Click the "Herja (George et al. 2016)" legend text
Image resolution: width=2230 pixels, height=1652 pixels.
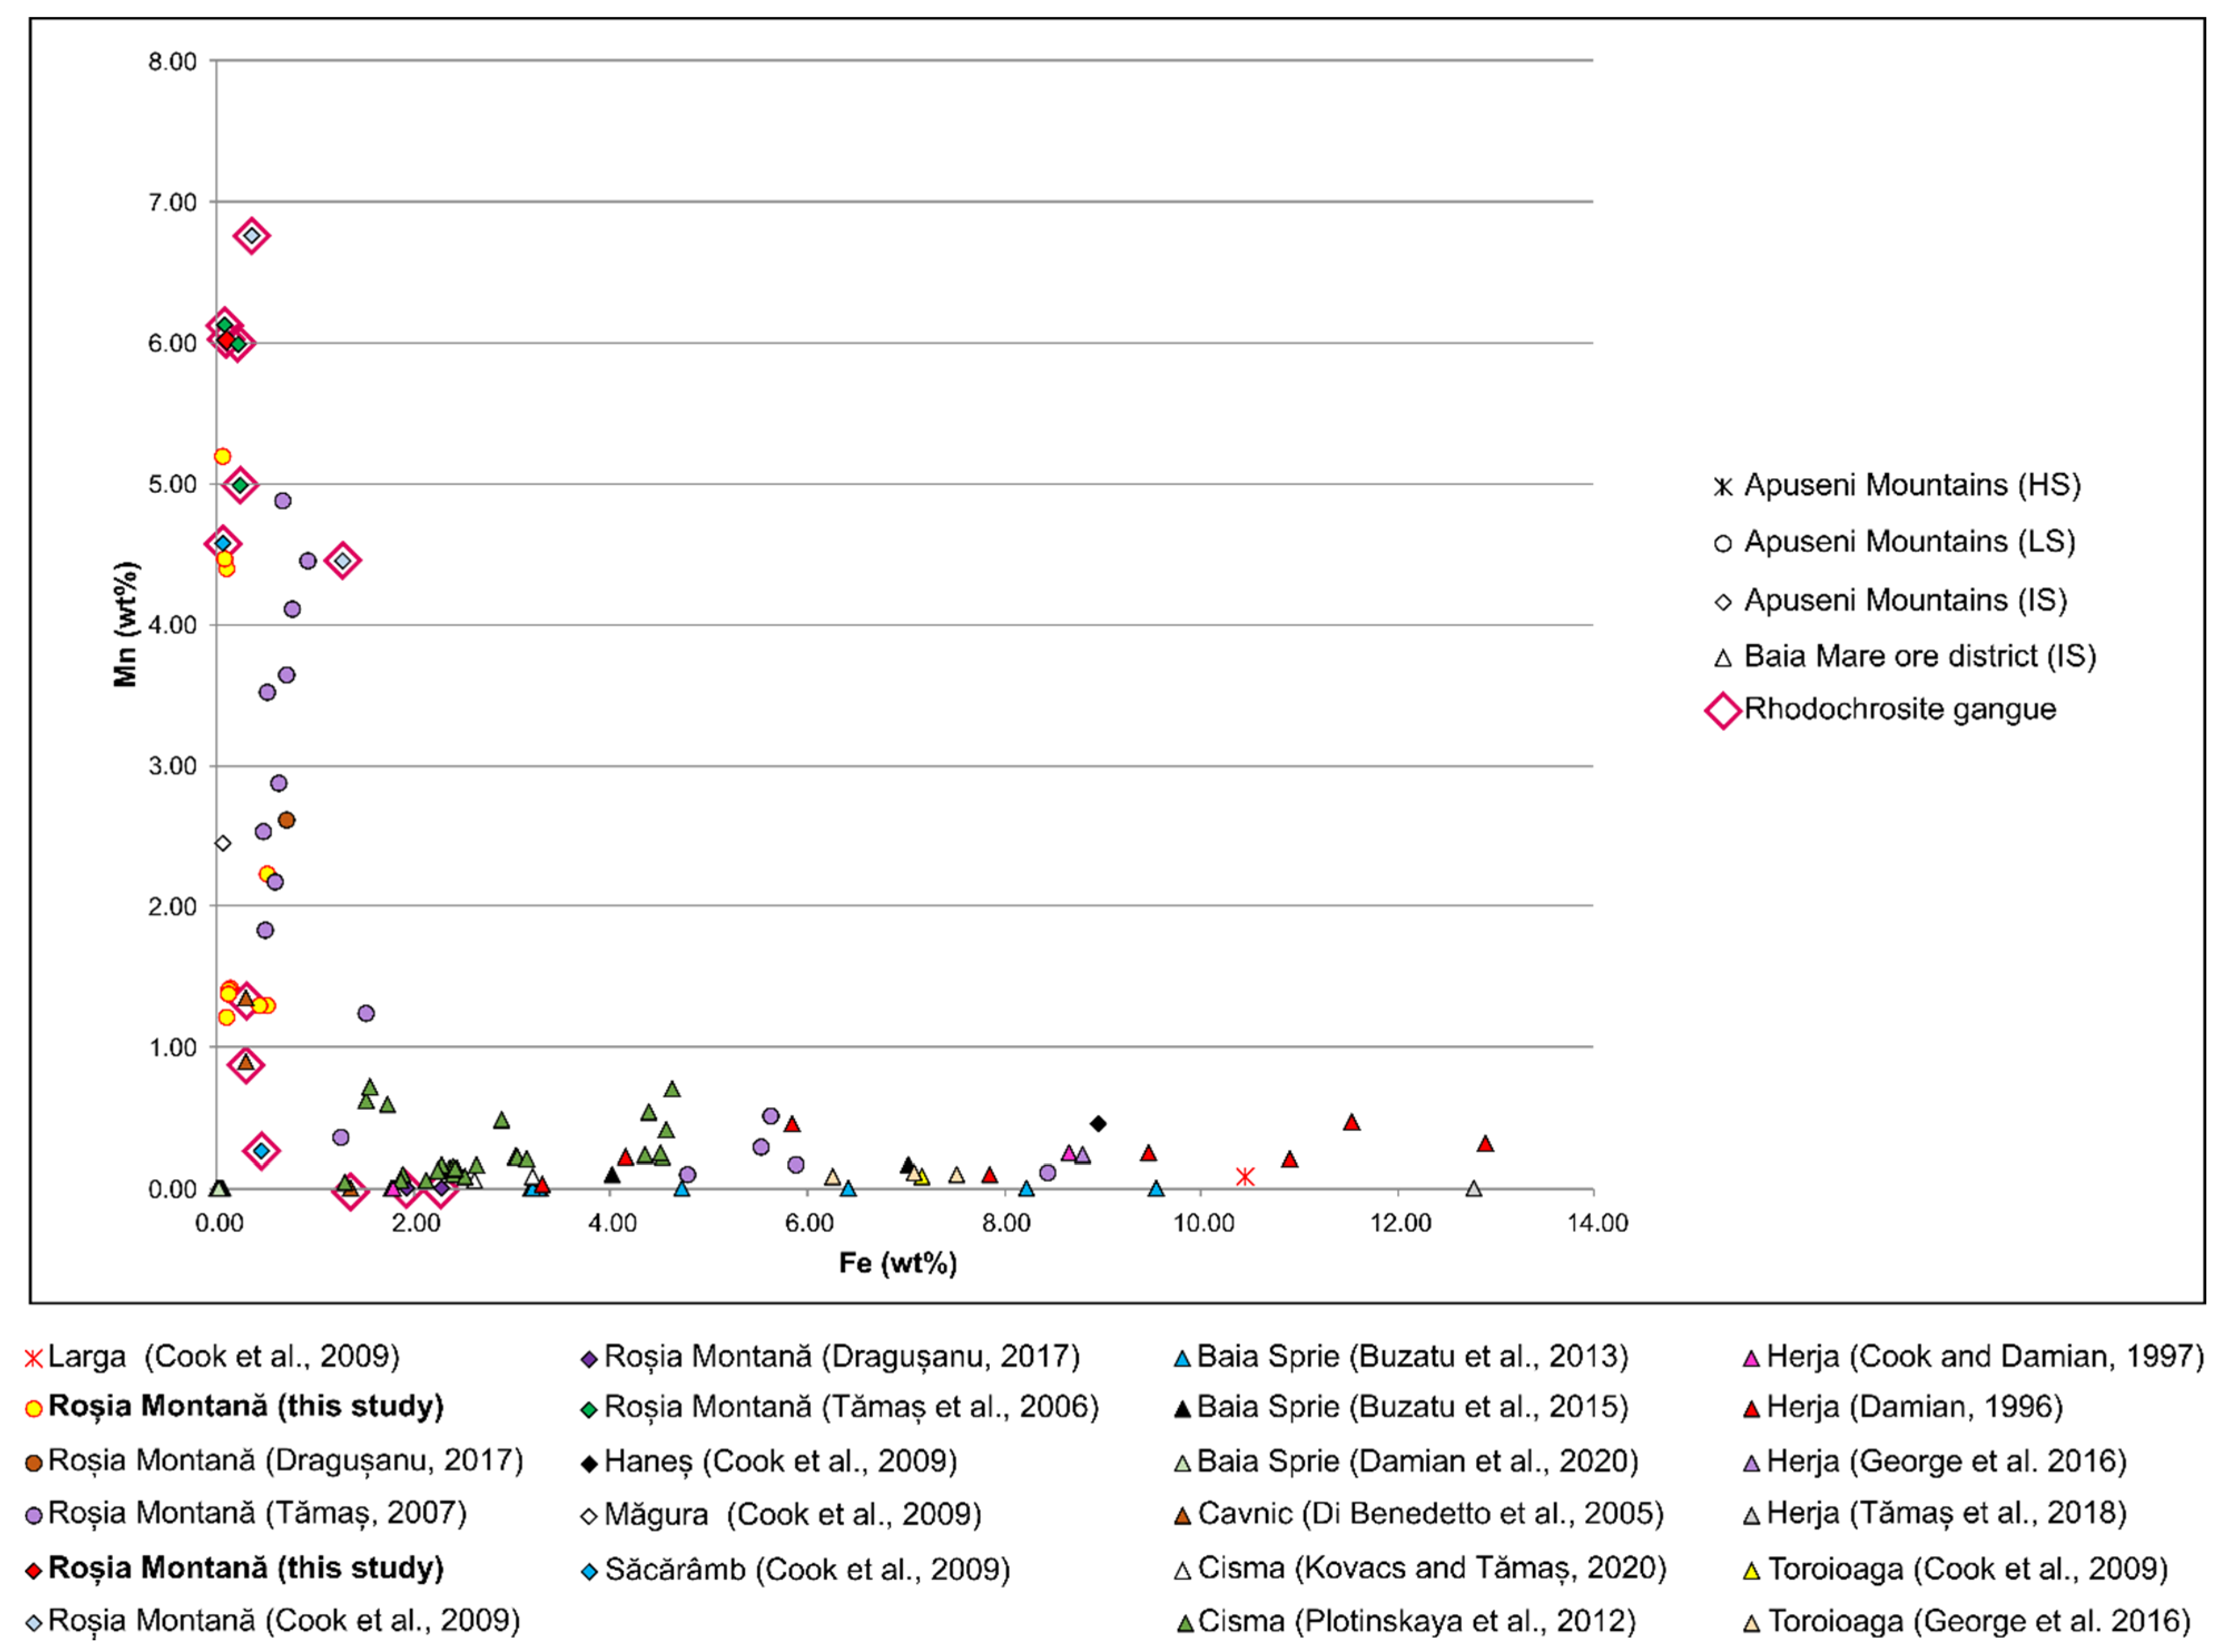tap(1946, 1461)
